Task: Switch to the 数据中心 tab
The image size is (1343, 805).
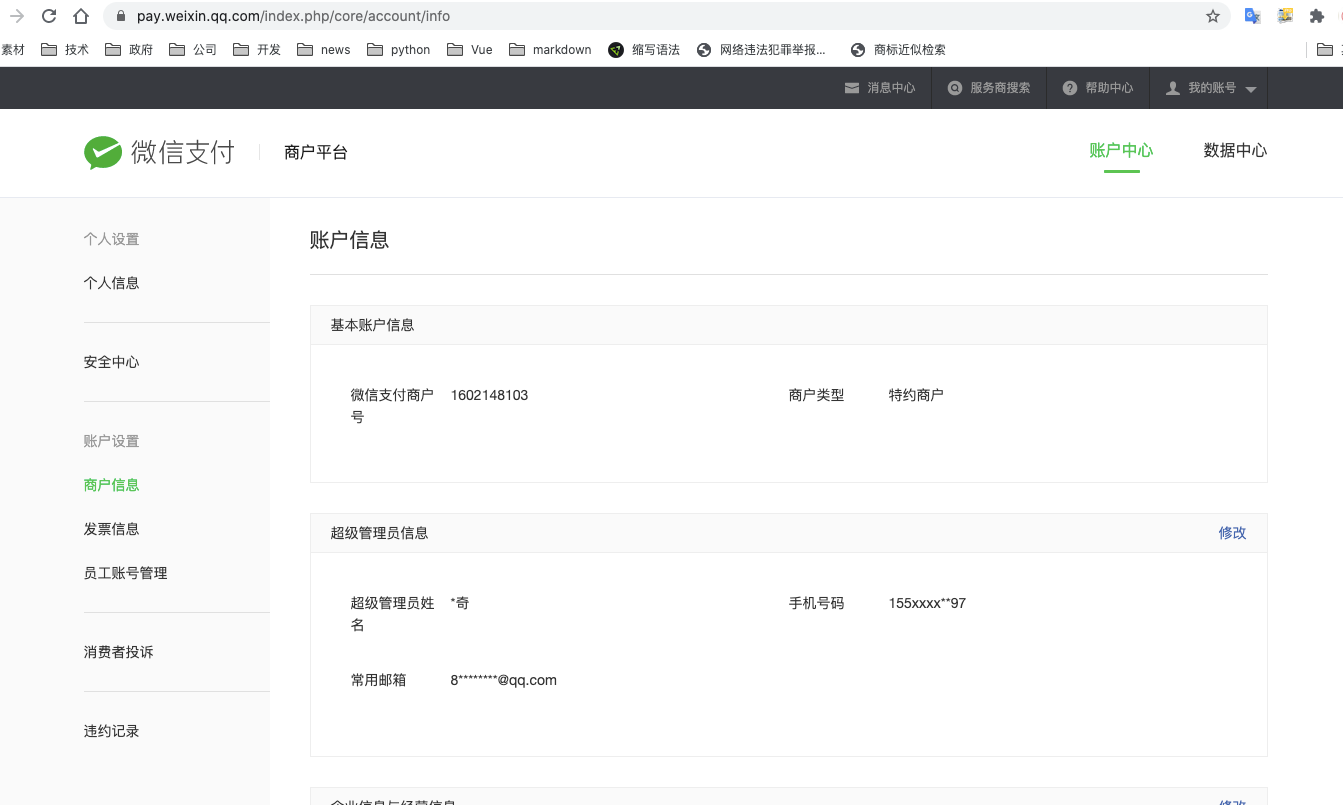Action: coord(1235,150)
